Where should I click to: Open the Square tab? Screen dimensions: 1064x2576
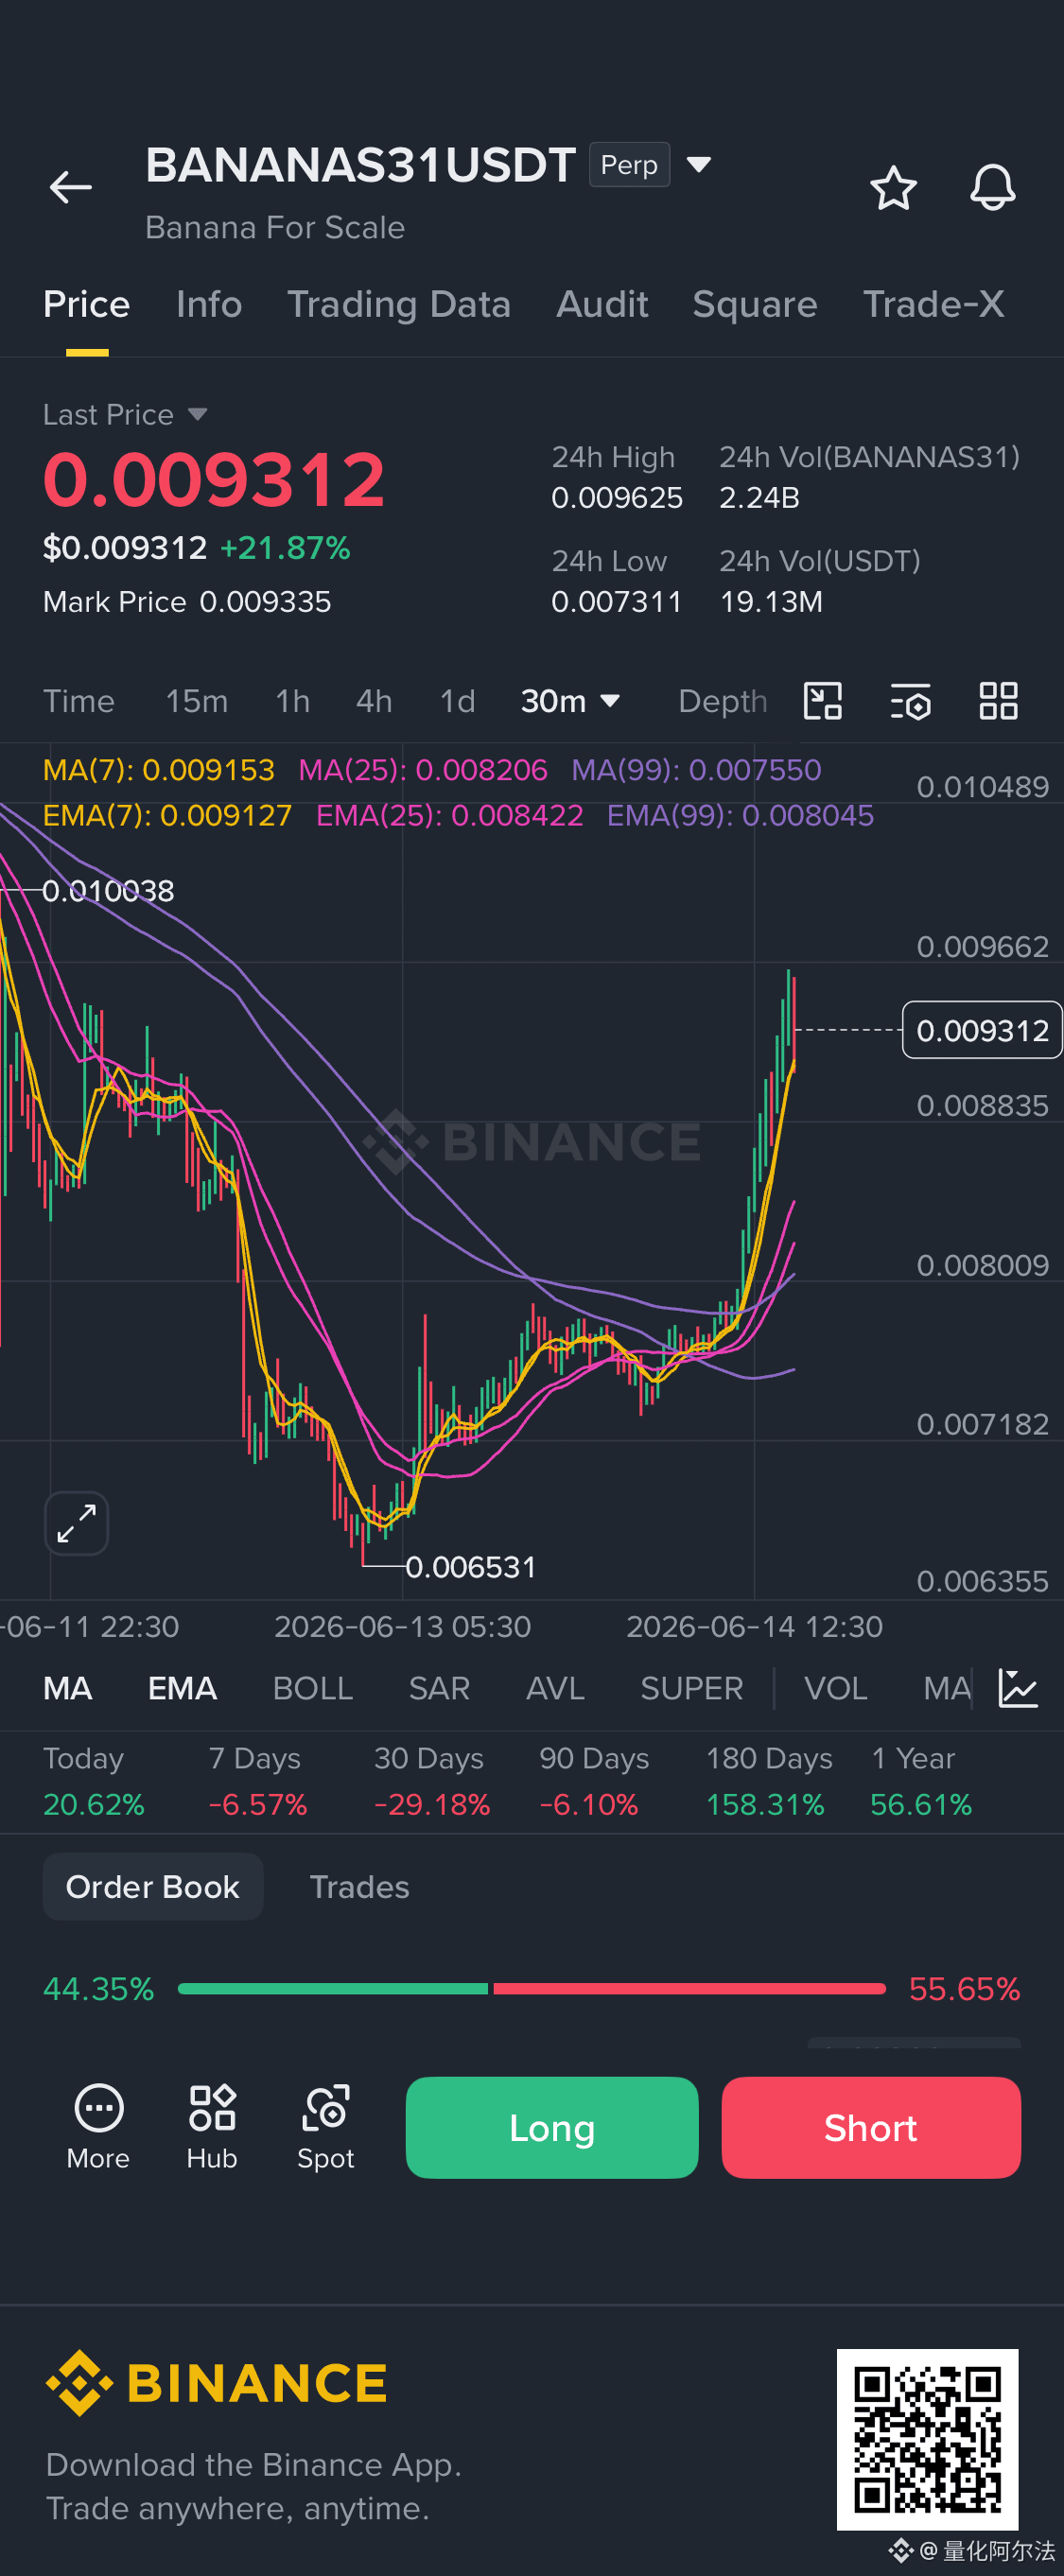[755, 304]
